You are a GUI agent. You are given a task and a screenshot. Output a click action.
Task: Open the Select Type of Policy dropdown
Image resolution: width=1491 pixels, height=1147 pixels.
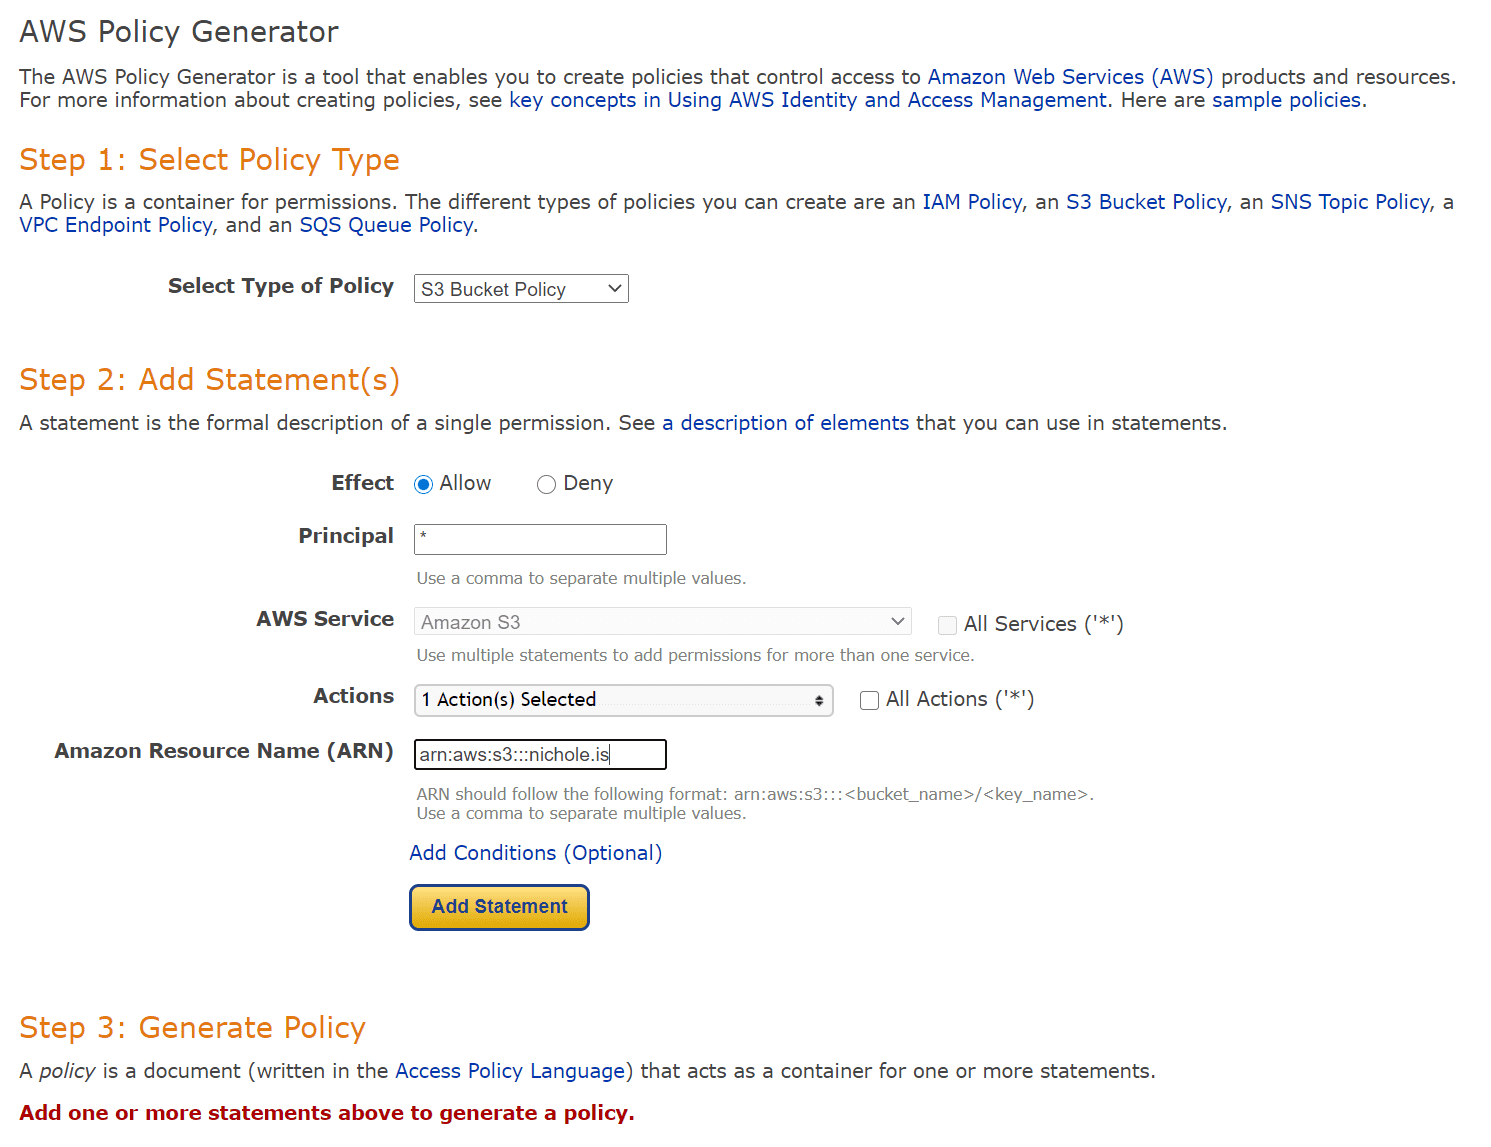click(521, 289)
